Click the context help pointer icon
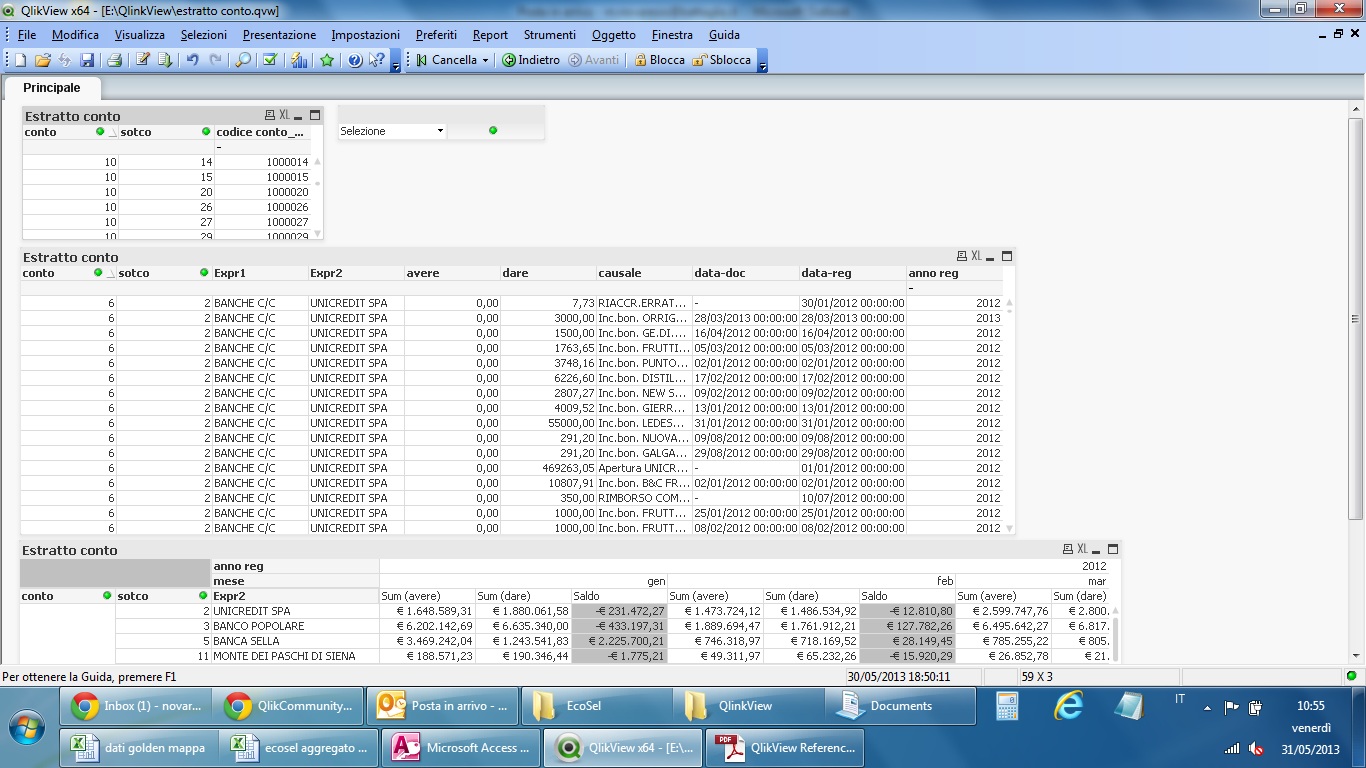 coord(377,60)
